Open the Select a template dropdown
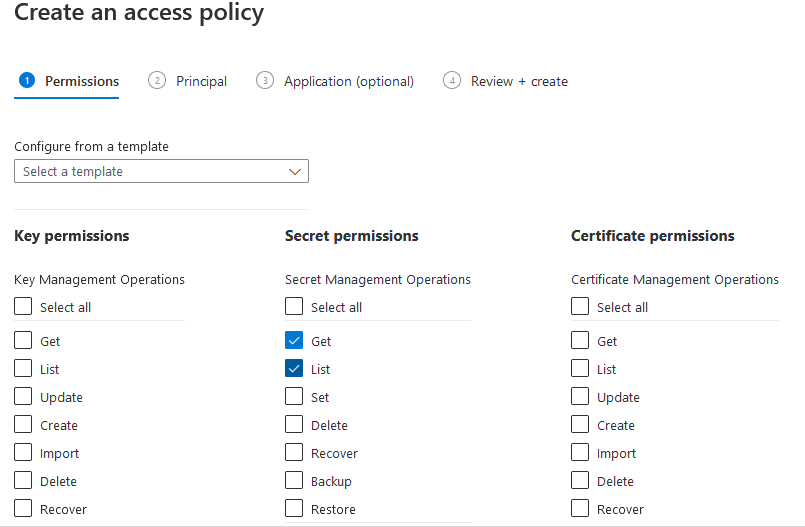This screenshot has height=527, width=805. [x=161, y=171]
